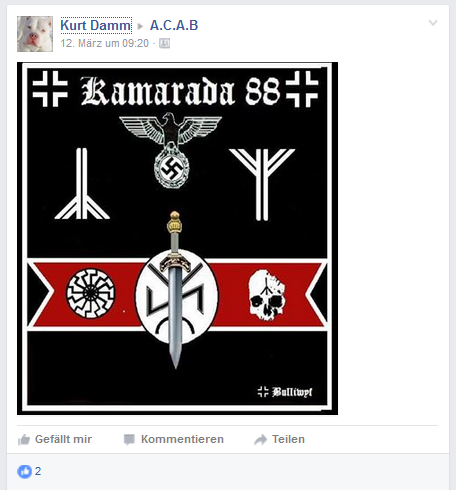Click the group audience privacy icon
456x490 pixels.
pyautogui.click(x=164, y=43)
